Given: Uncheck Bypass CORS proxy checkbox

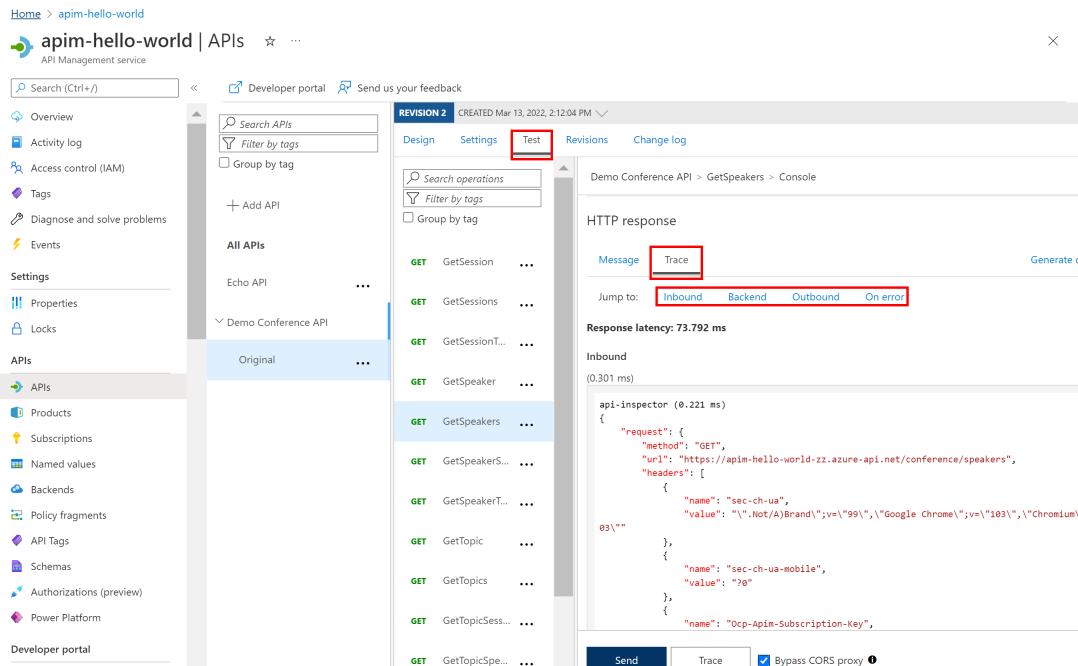Looking at the screenshot, I should coord(764,660).
